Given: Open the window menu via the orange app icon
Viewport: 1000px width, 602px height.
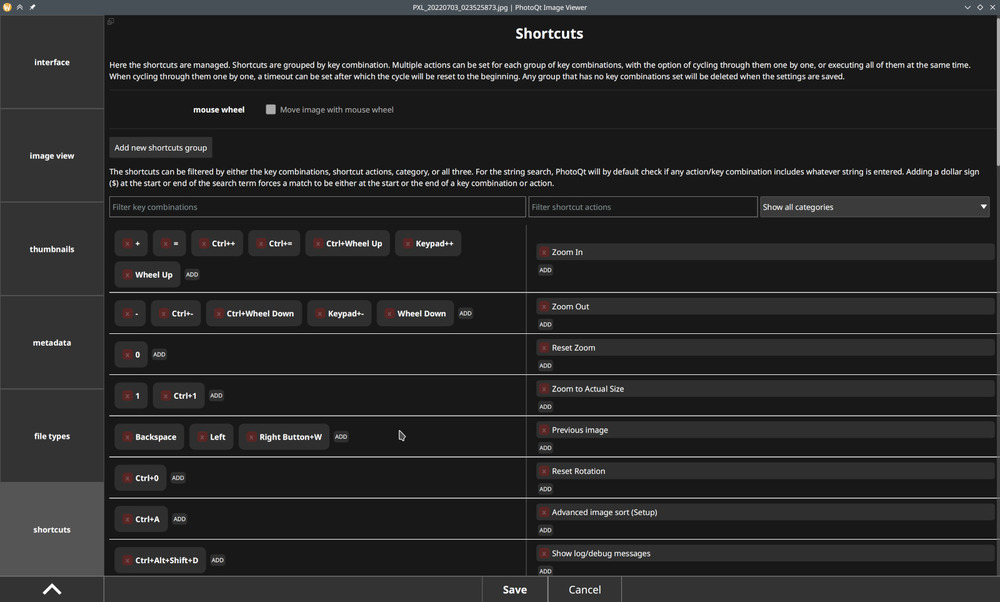Looking at the screenshot, I should coord(7,7).
